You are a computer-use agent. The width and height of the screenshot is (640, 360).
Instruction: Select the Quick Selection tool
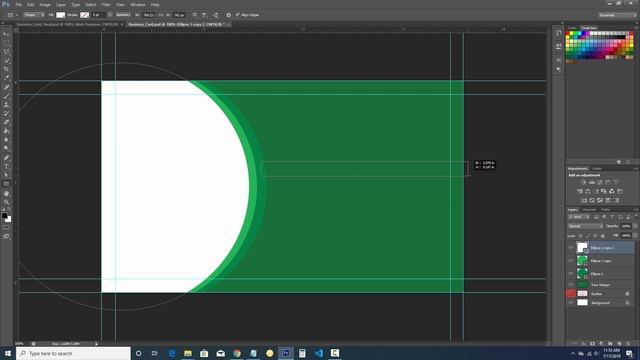click(6, 61)
